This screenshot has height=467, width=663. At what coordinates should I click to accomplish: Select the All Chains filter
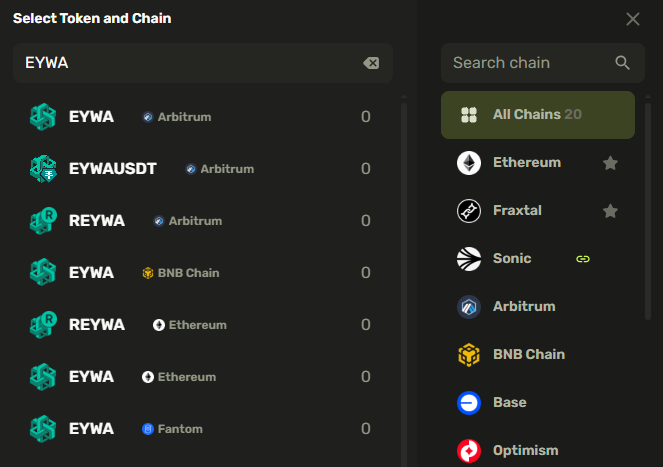pyautogui.click(x=538, y=115)
